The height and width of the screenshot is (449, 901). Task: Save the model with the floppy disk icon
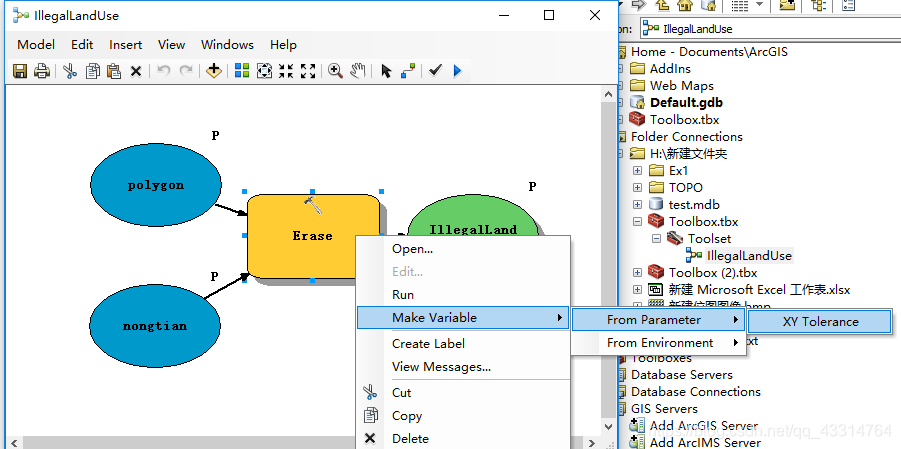[x=20, y=71]
